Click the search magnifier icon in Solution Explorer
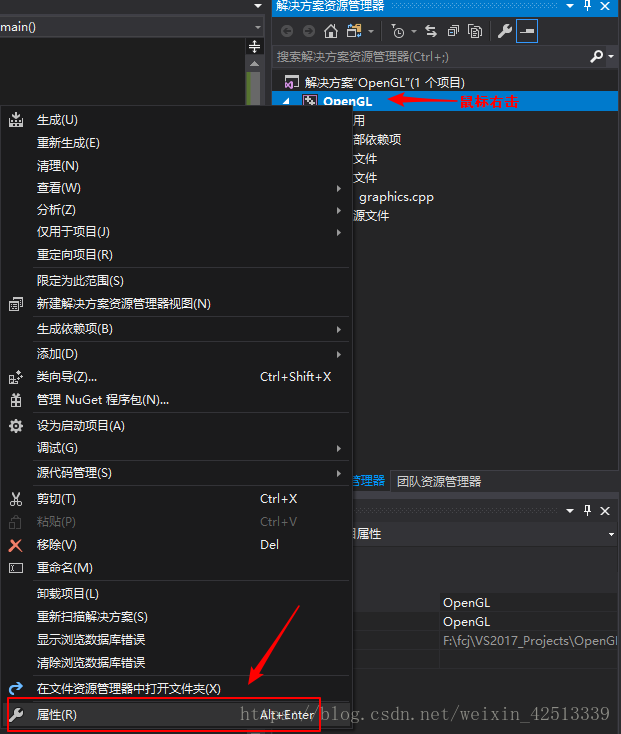 tap(597, 57)
